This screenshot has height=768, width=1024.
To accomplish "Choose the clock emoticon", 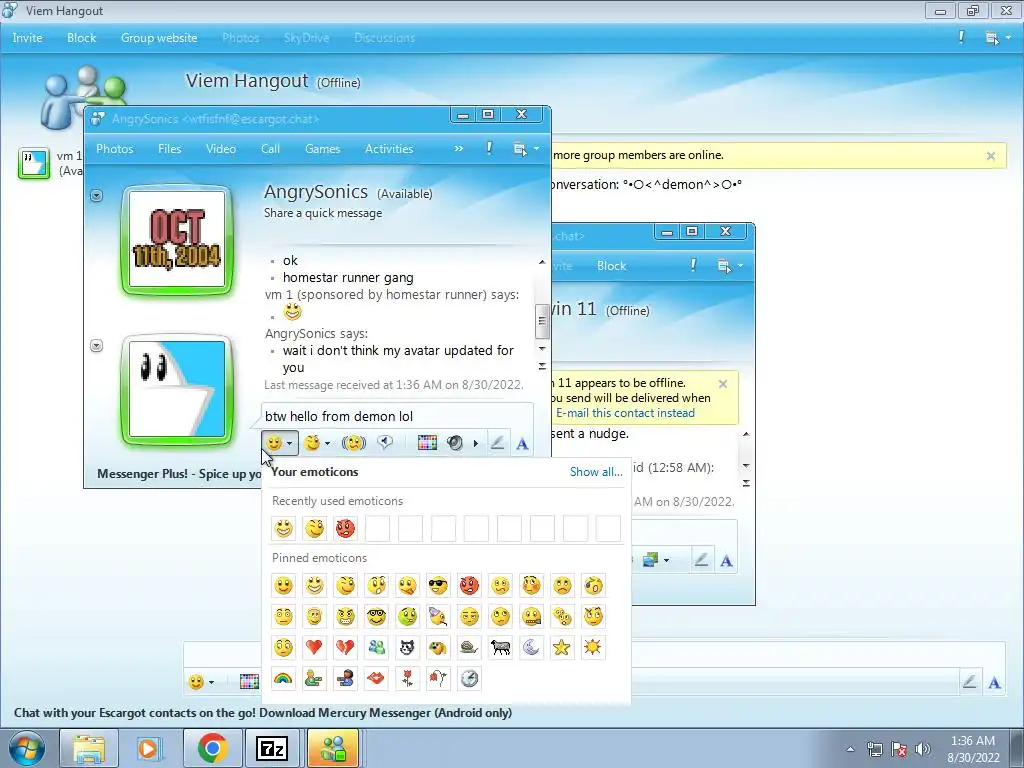I will pyautogui.click(x=469, y=679).
